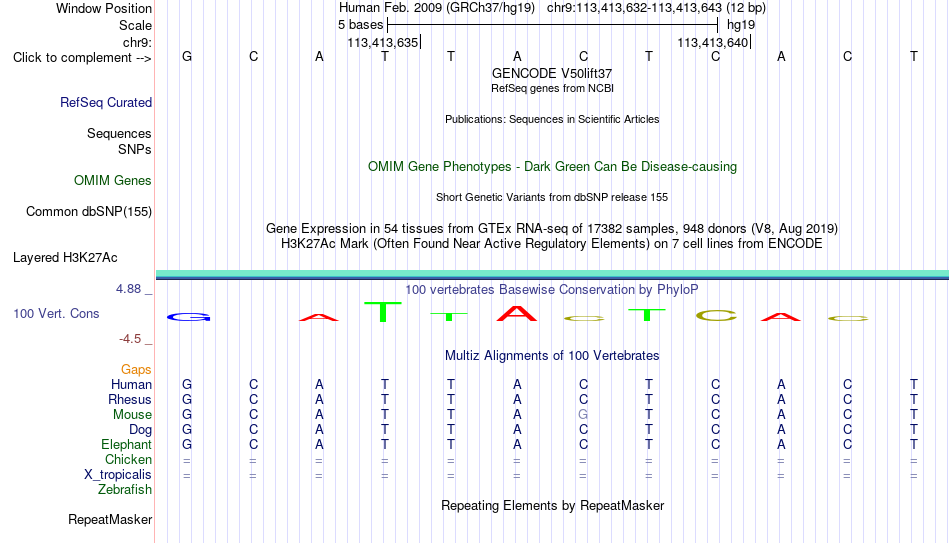Click the RepeatMasker track label
Screen dimensions: 950x543
coord(110,519)
